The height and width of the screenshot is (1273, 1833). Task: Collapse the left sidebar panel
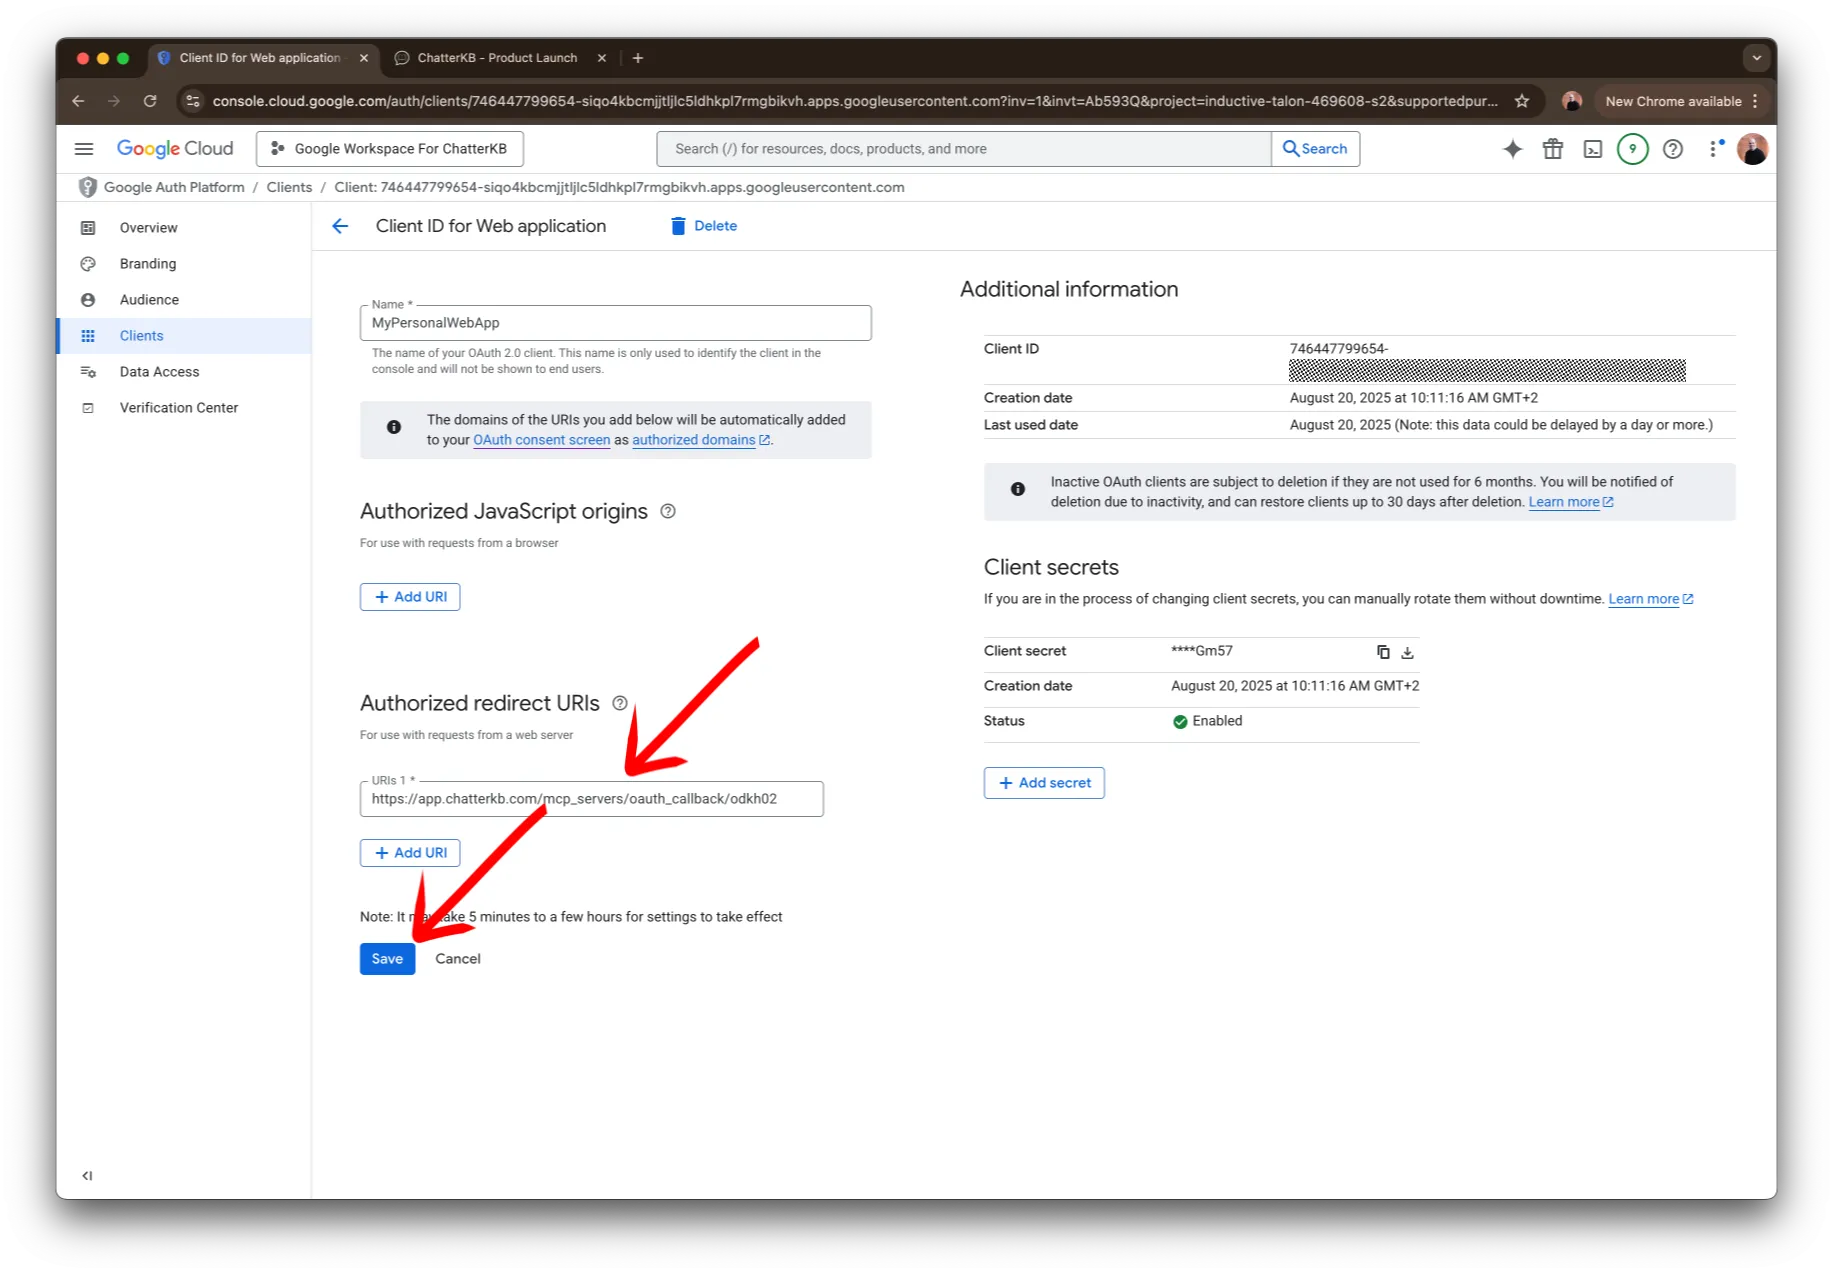pos(87,1176)
